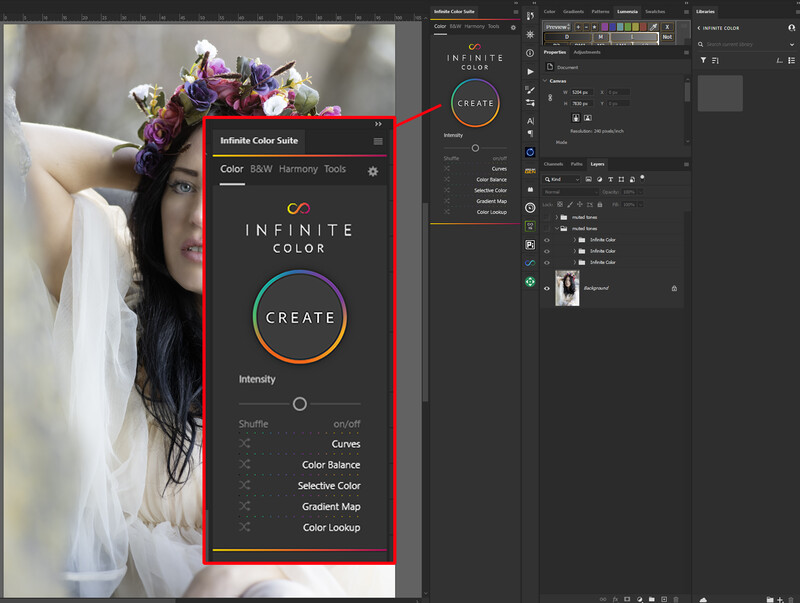
Task: Open the Kind filter dropdown in Layers
Action: (561, 180)
